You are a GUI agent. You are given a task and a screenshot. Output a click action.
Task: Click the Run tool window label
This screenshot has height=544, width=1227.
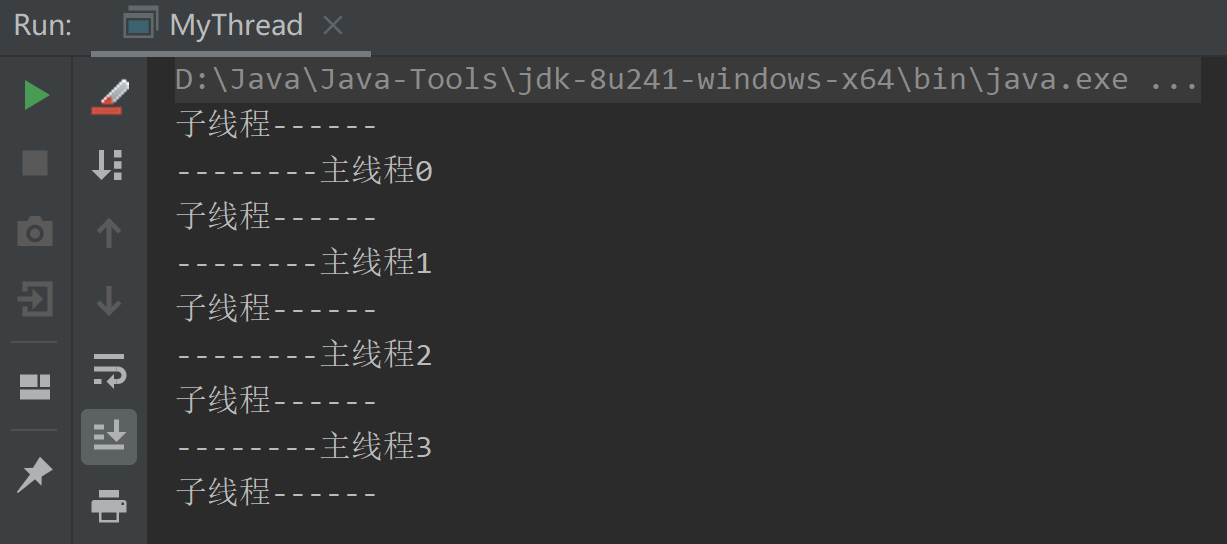click(43, 26)
